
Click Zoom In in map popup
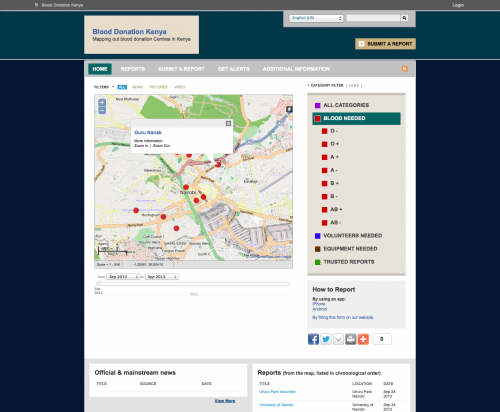pyautogui.click(x=141, y=146)
